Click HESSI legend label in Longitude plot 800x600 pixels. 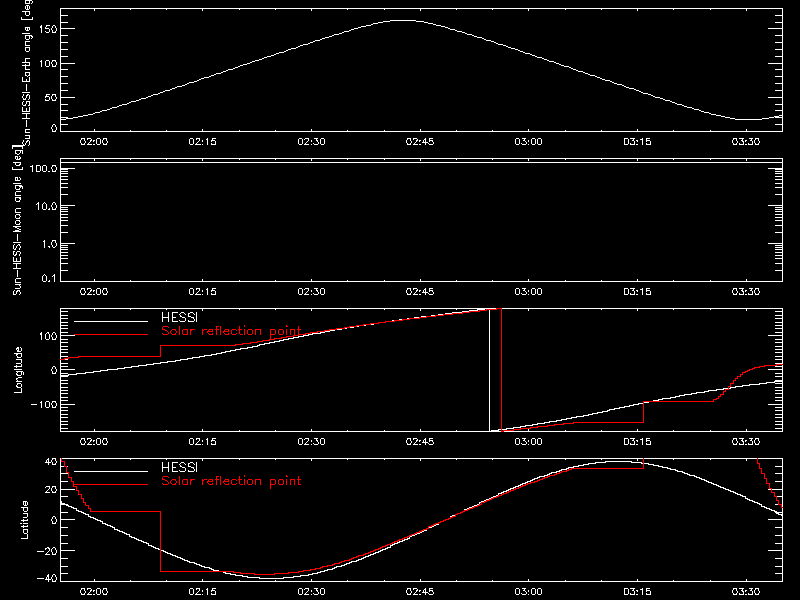pyautogui.click(x=179, y=317)
